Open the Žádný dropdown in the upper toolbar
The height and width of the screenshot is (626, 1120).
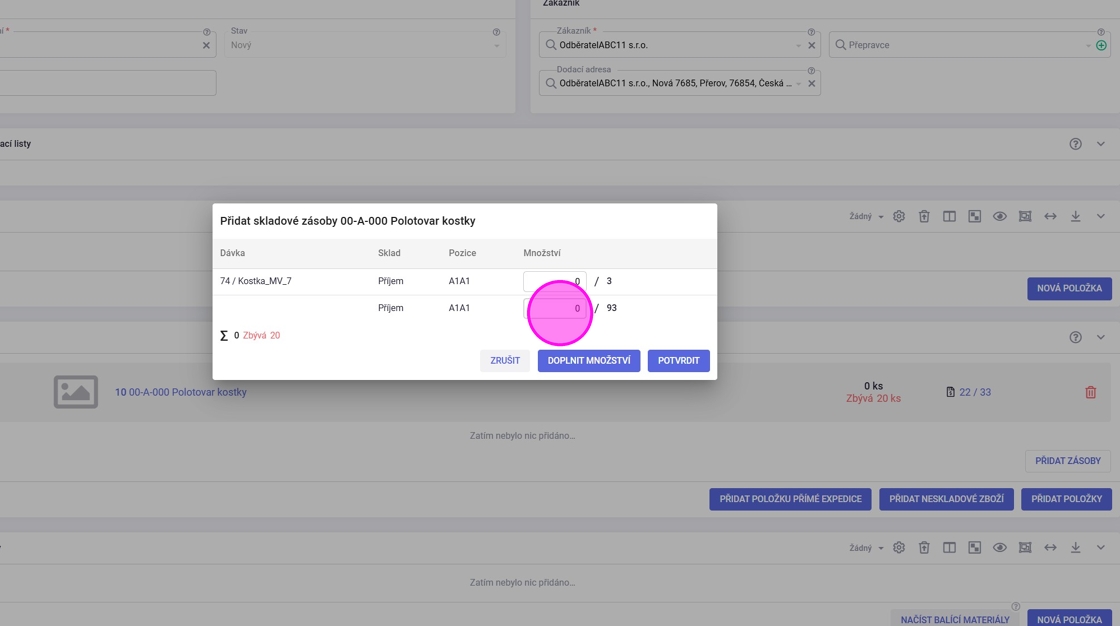coord(866,216)
